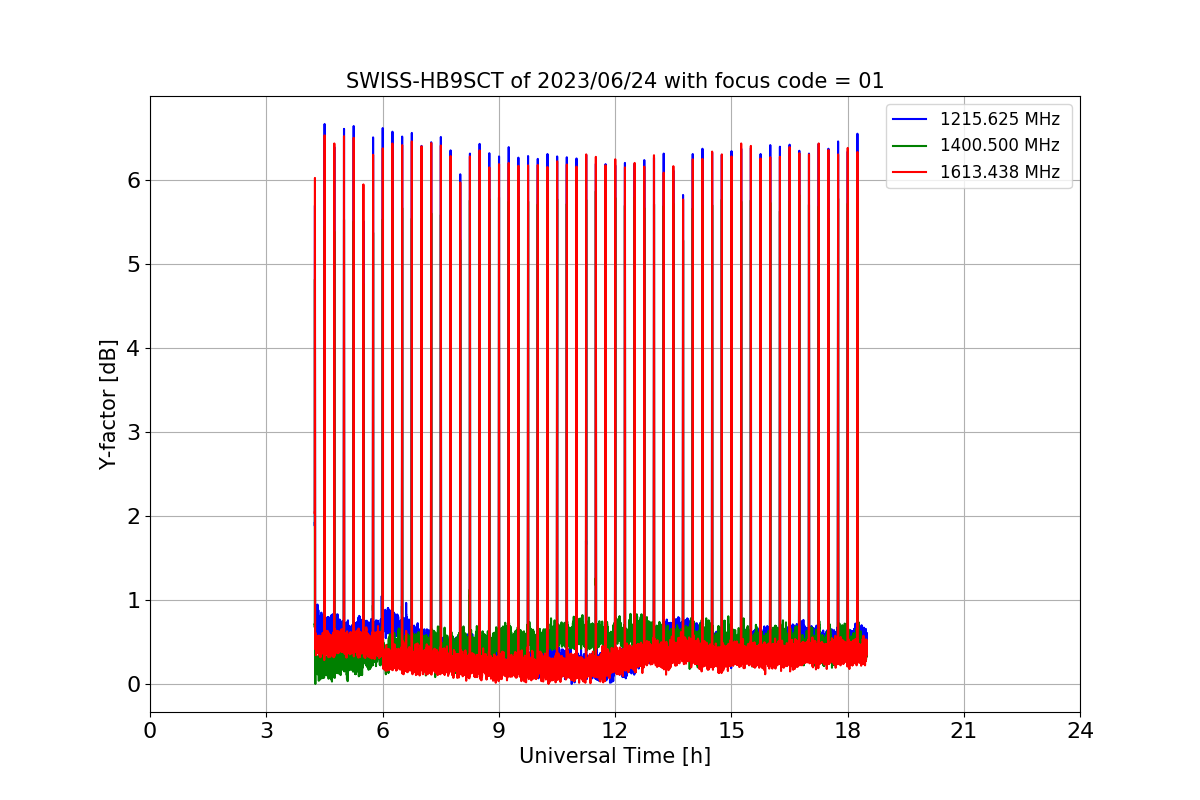Click x-axis tick label 18

tap(847, 731)
